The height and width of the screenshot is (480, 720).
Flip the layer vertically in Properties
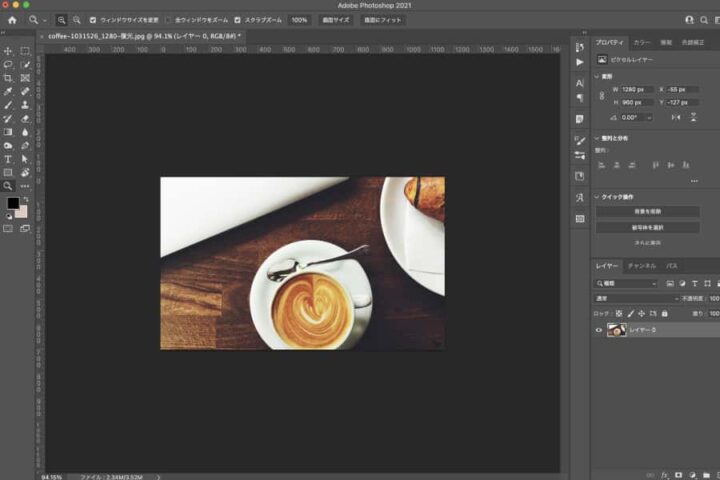point(693,118)
